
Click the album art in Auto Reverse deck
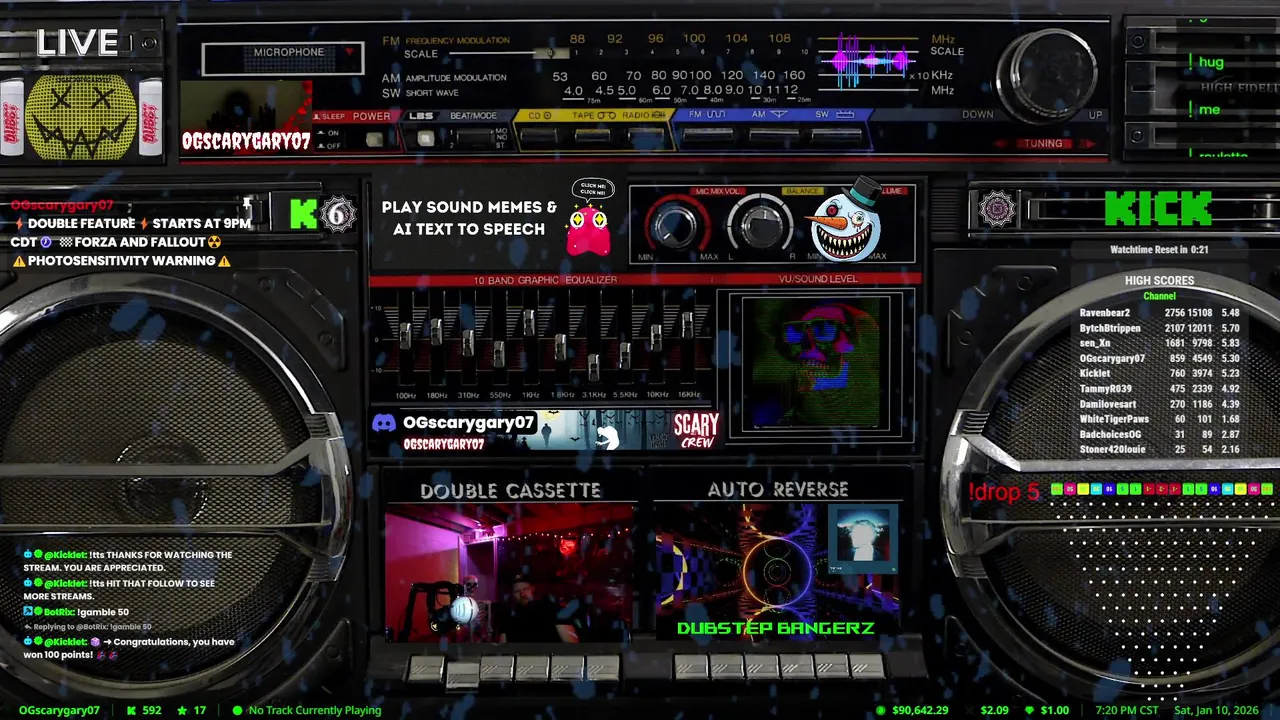point(862,539)
